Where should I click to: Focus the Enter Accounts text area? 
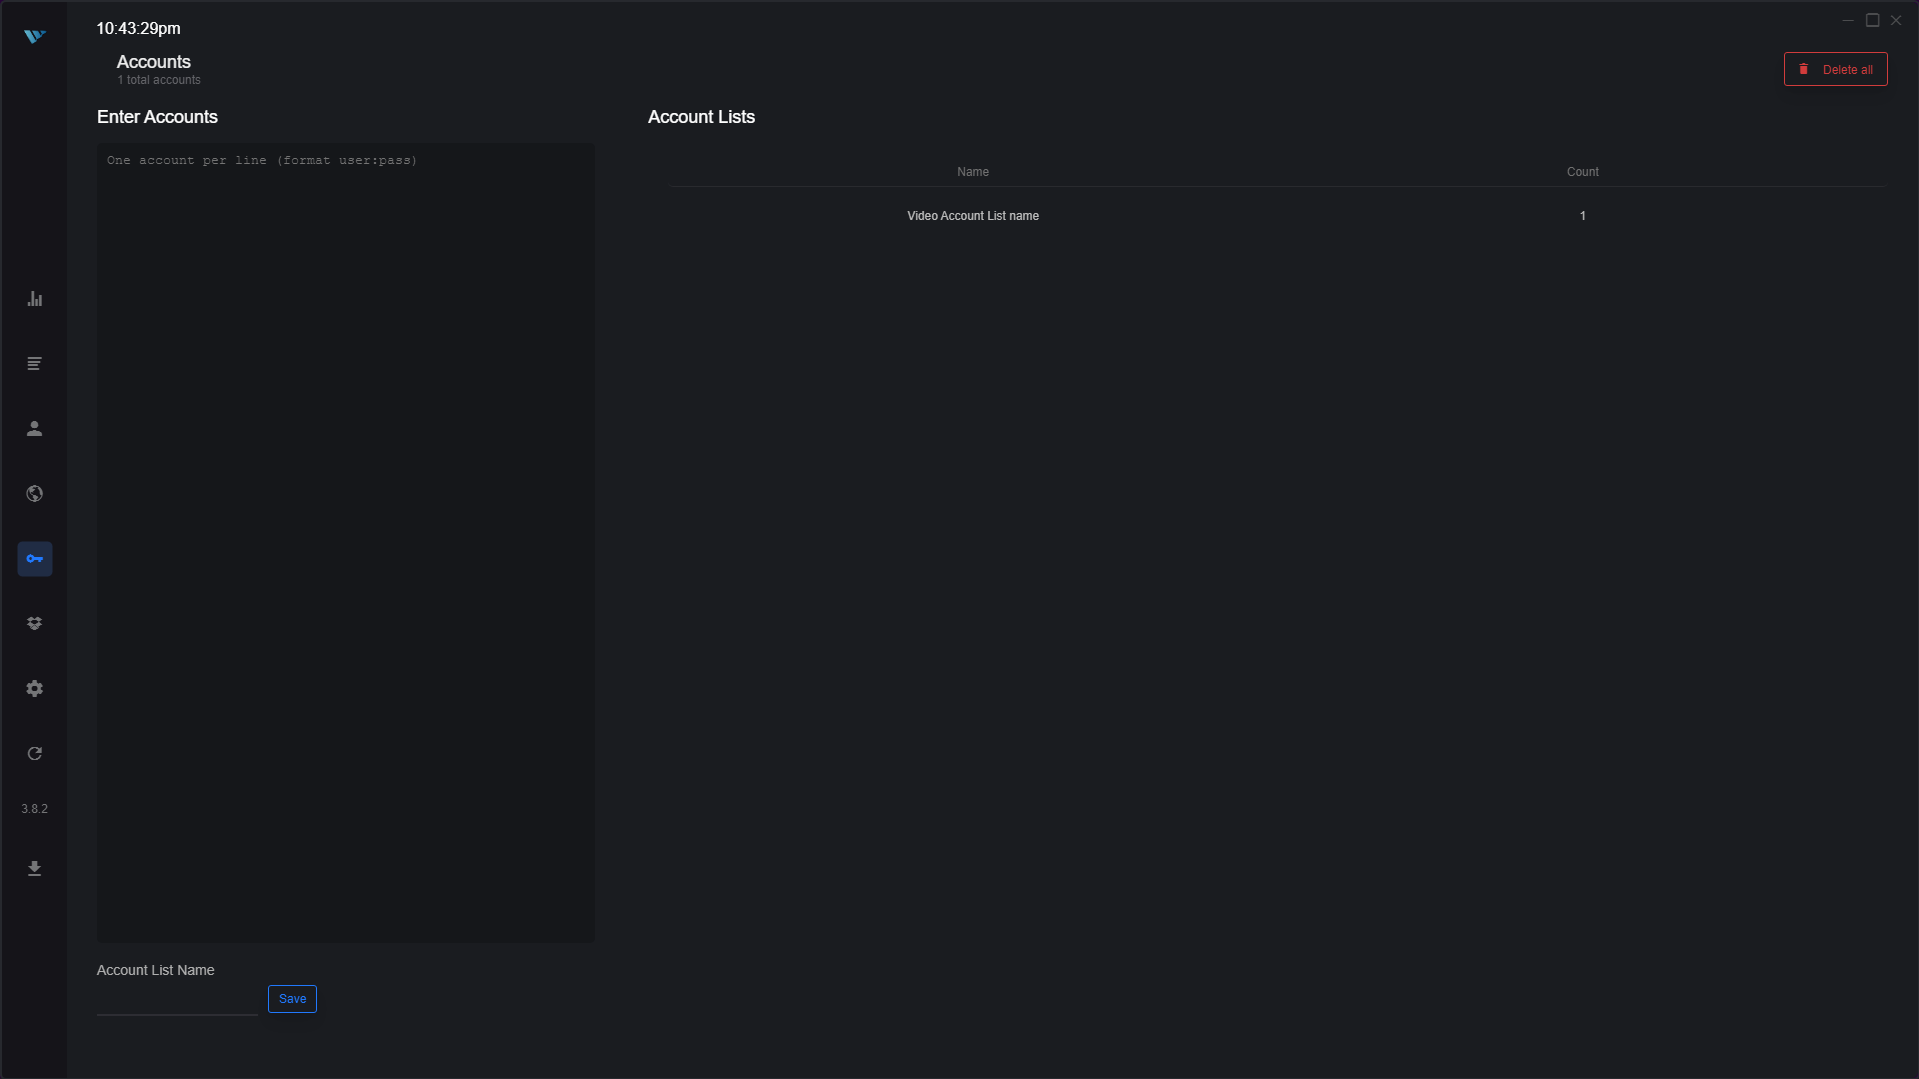pos(346,542)
